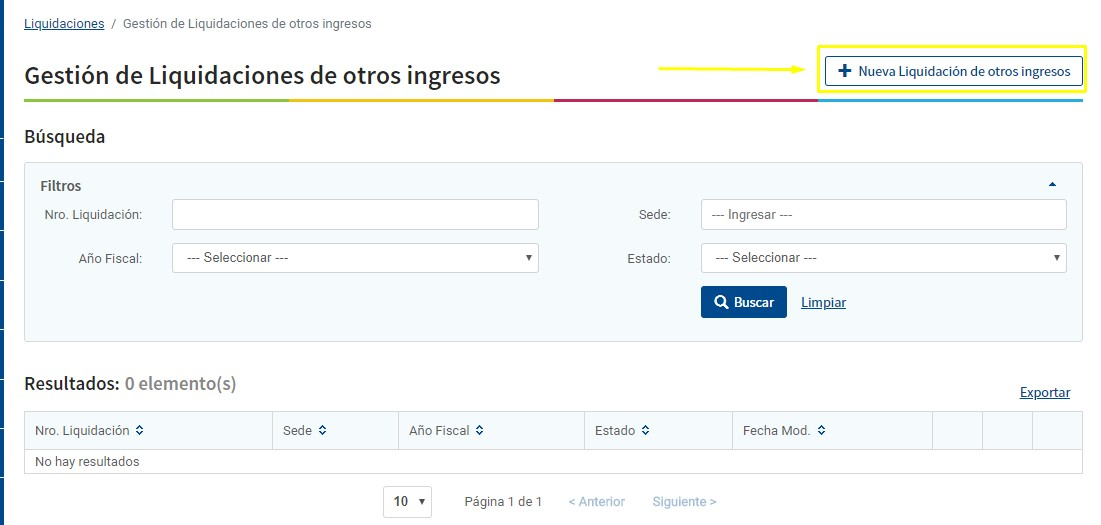Click the Exportar link

click(x=1045, y=393)
